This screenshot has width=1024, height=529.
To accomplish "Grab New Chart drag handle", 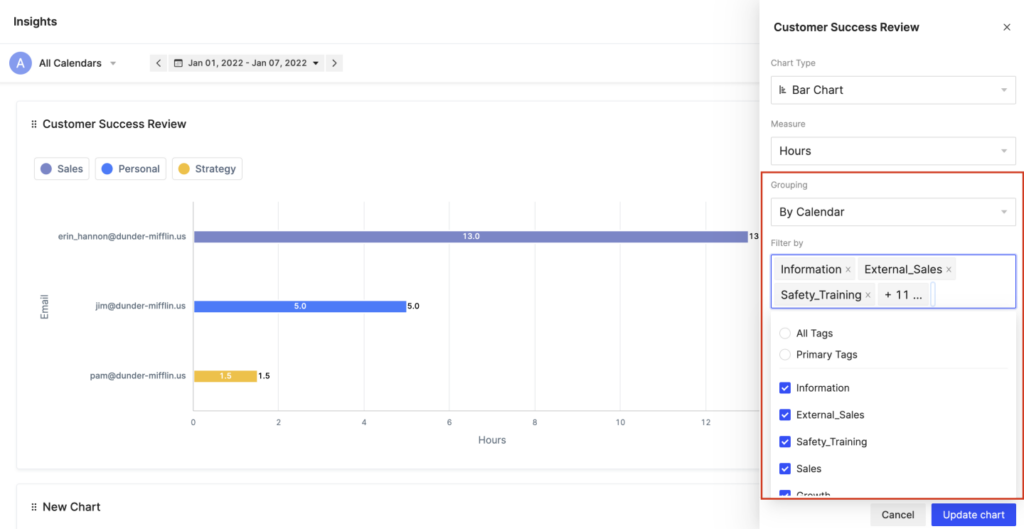I will tap(34, 507).
